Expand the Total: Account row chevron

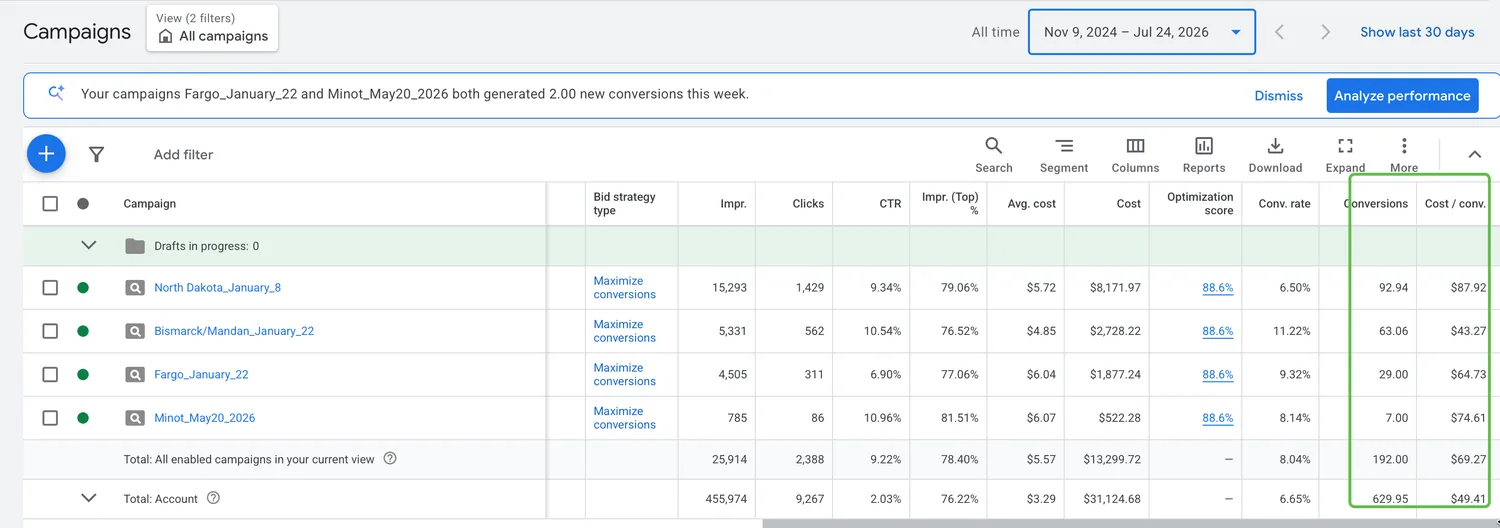(89, 497)
